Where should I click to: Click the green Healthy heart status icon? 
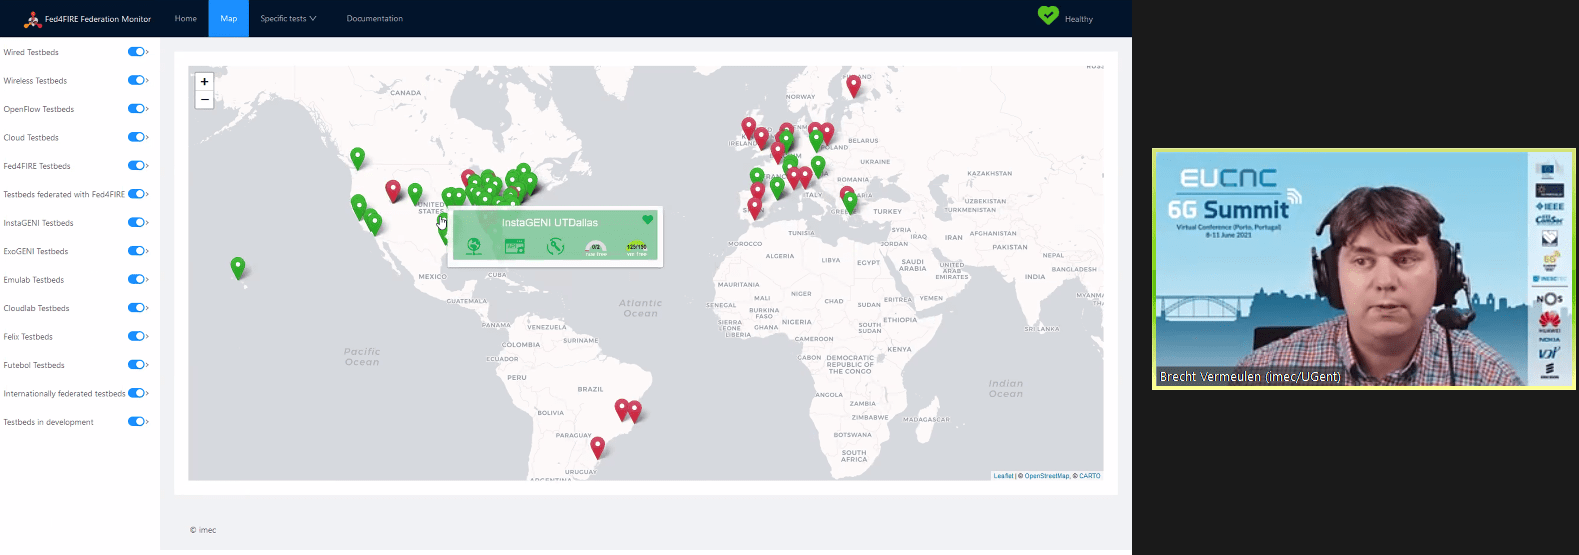tap(1048, 15)
